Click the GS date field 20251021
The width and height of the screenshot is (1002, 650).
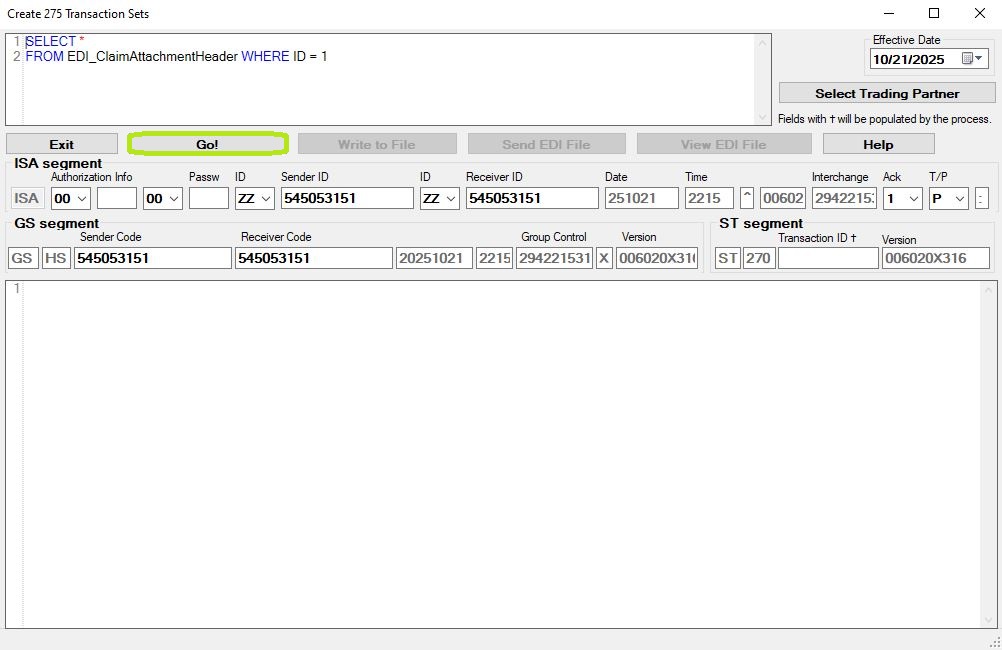coord(434,258)
